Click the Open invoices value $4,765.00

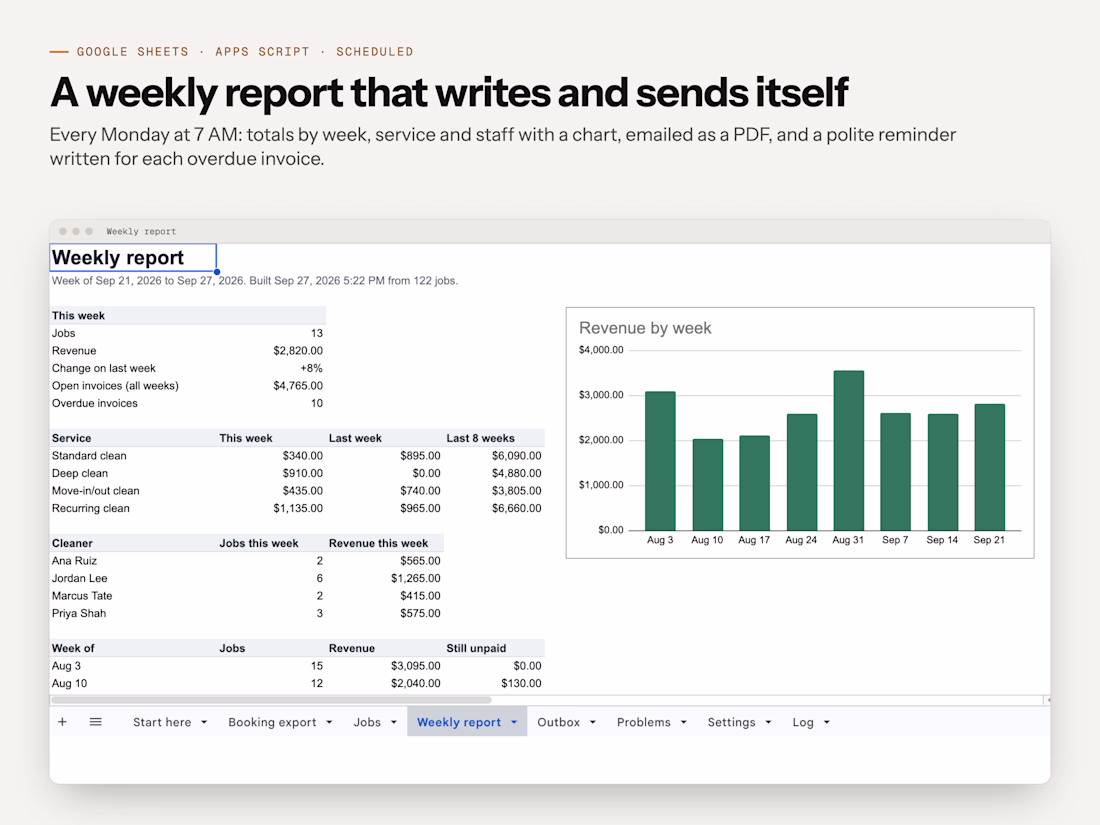click(298, 386)
